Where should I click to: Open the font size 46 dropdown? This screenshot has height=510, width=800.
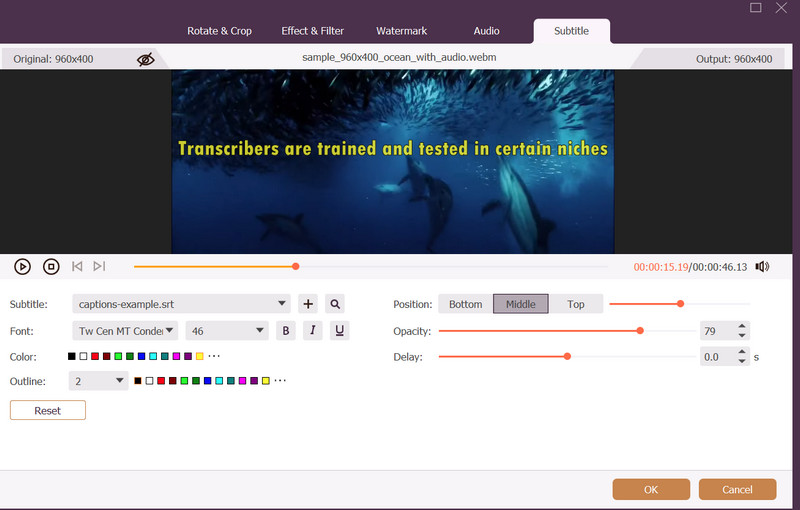coord(226,330)
